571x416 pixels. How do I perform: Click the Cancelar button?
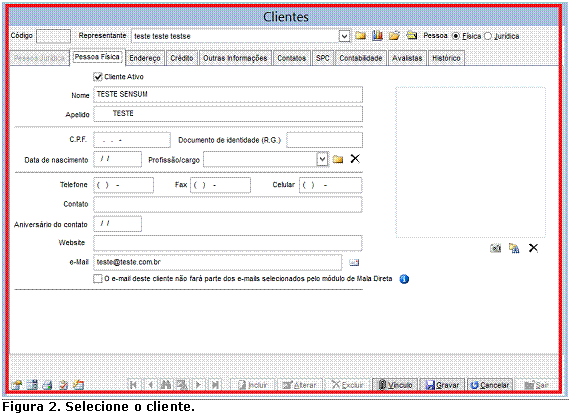[x=490, y=385]
